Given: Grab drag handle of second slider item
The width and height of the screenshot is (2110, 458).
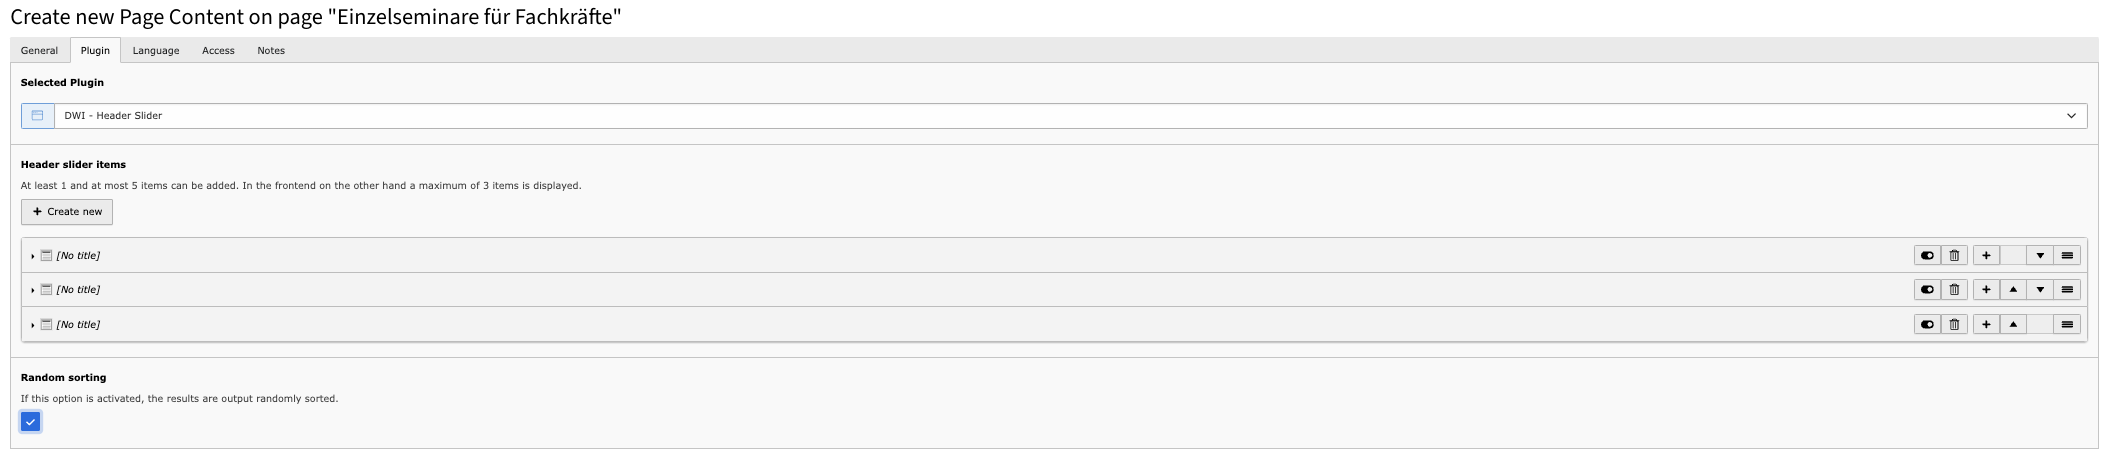Looking at the screenshot, I should pyautogui.click(x=2067, y=290).
